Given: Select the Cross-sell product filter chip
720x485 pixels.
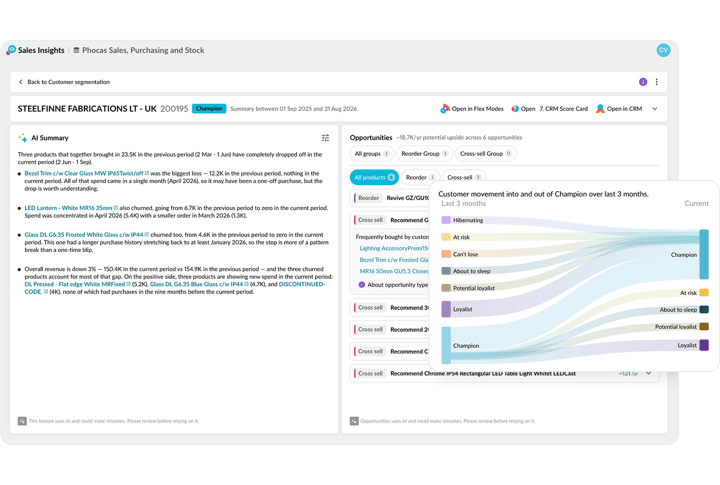Looking at the screenshot, I should tap(464, 177).
